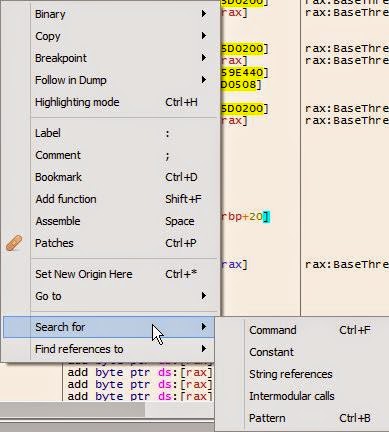The width and height of the screenshot is (389, 432).
Task: Click the horizontal scrollbar below disassembly
Action: (x=107, y=410)
